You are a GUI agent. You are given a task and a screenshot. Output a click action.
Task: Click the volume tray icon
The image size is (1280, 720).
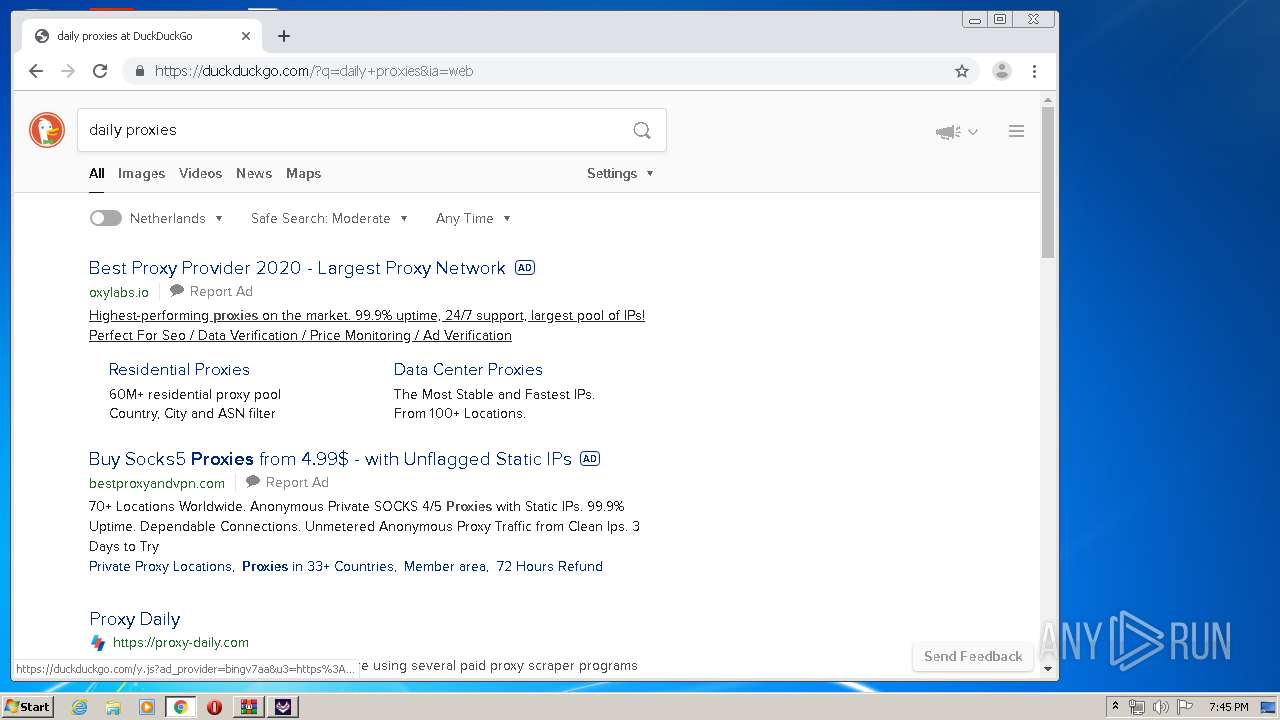[x=1160, y=707]
